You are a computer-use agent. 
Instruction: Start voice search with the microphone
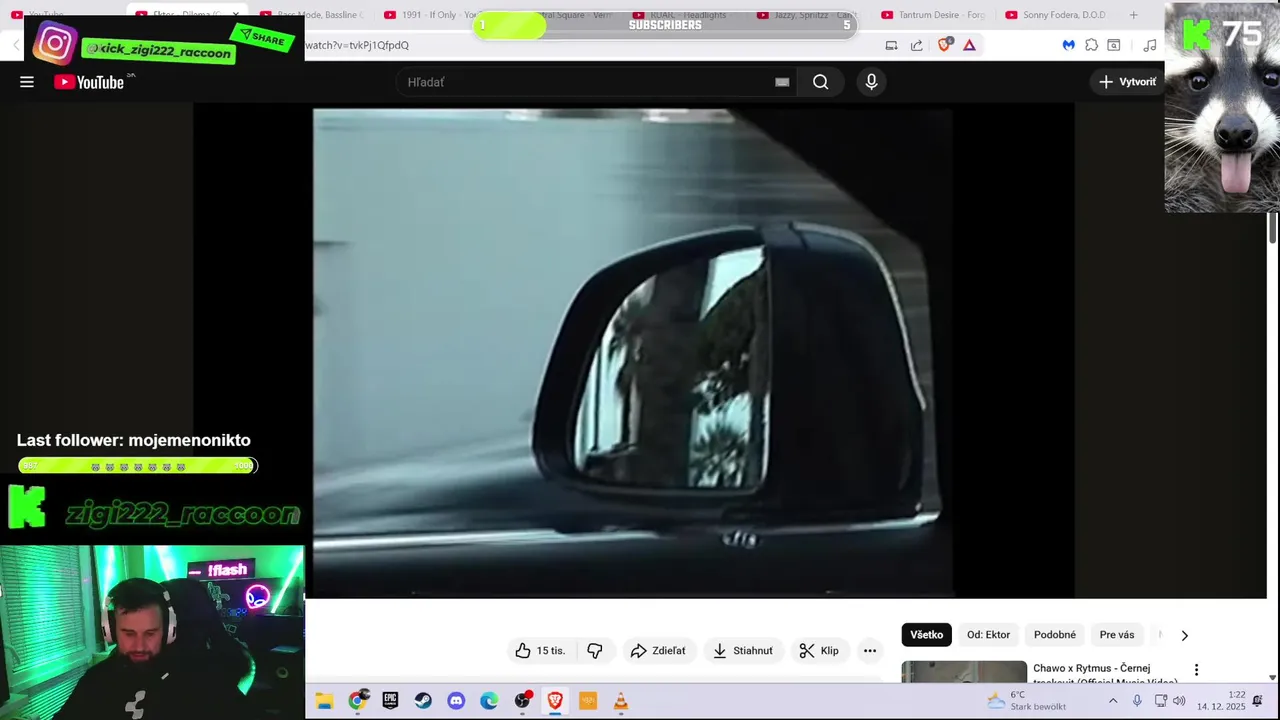coord(871,82)
